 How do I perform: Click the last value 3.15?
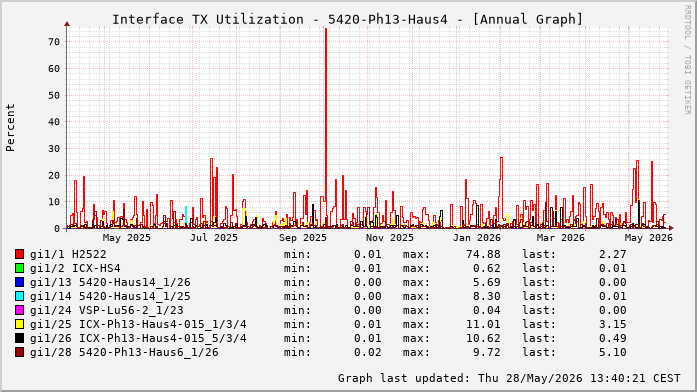coord(613,324)
